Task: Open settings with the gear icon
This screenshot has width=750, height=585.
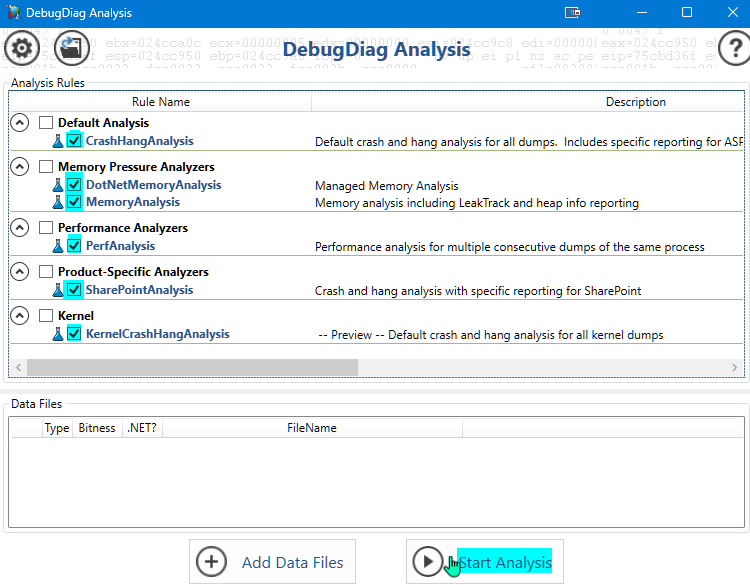Action: tap(21, 48)
